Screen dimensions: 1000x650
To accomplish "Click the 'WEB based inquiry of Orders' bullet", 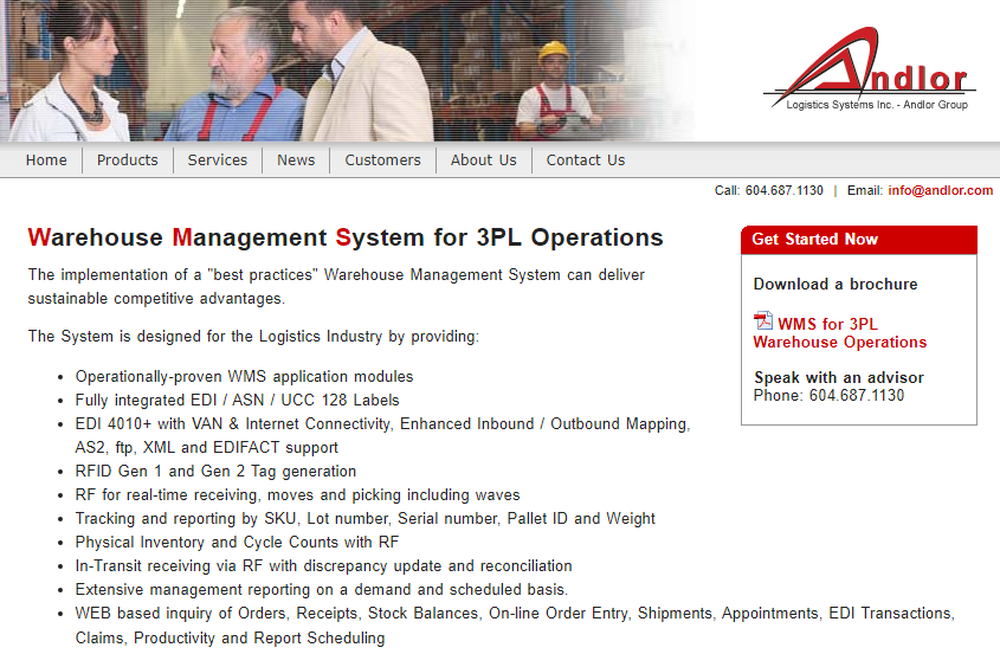I will (x=515, y=625).
